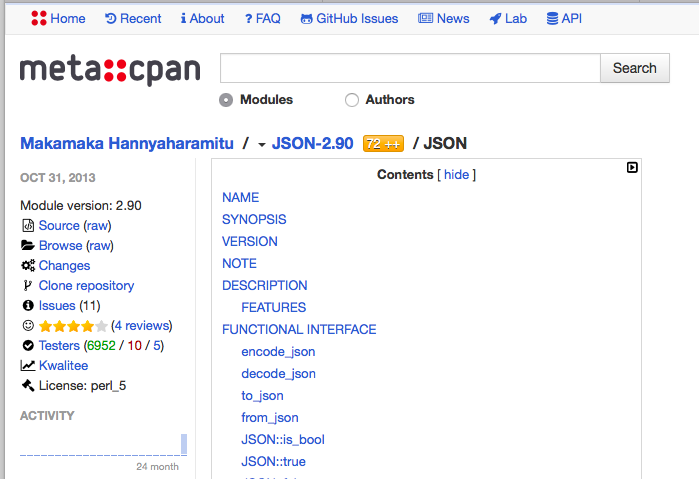
Task: Jump to JSON::is_bool entry
Action: click(x=283, y=439)
